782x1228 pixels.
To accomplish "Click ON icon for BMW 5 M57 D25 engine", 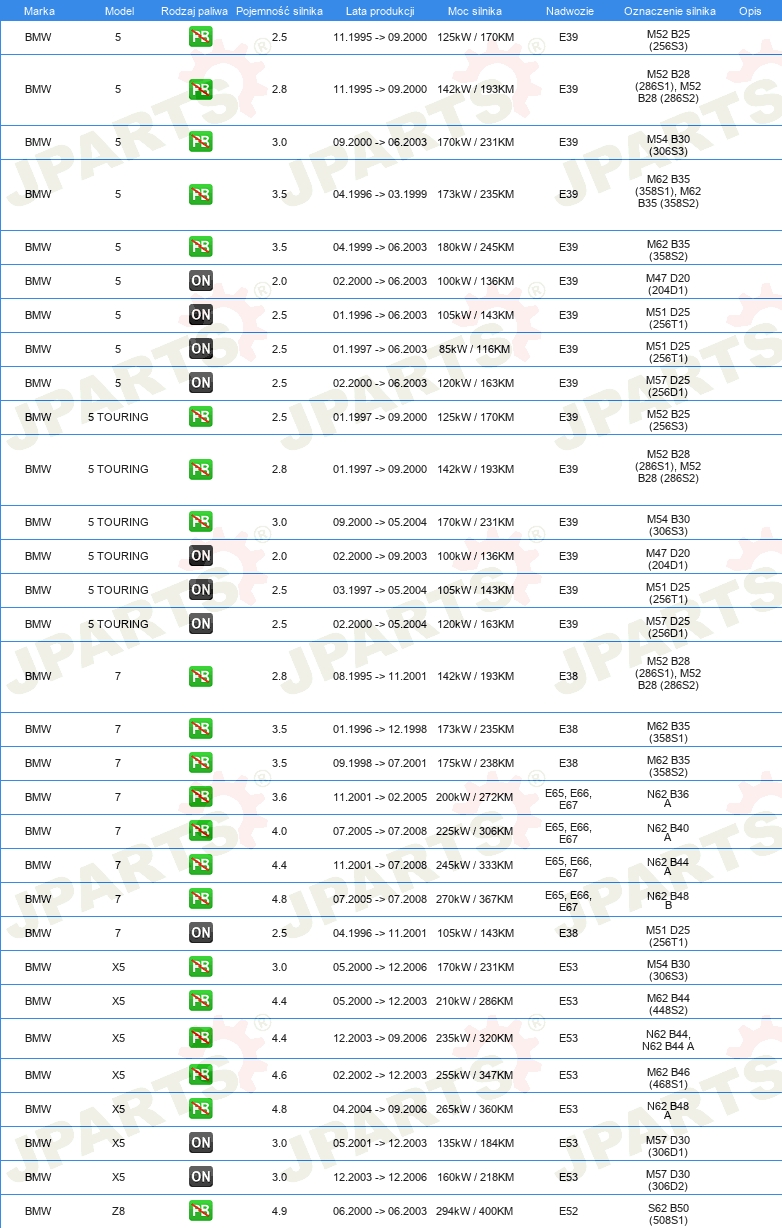I will click(x=201, y=383).
